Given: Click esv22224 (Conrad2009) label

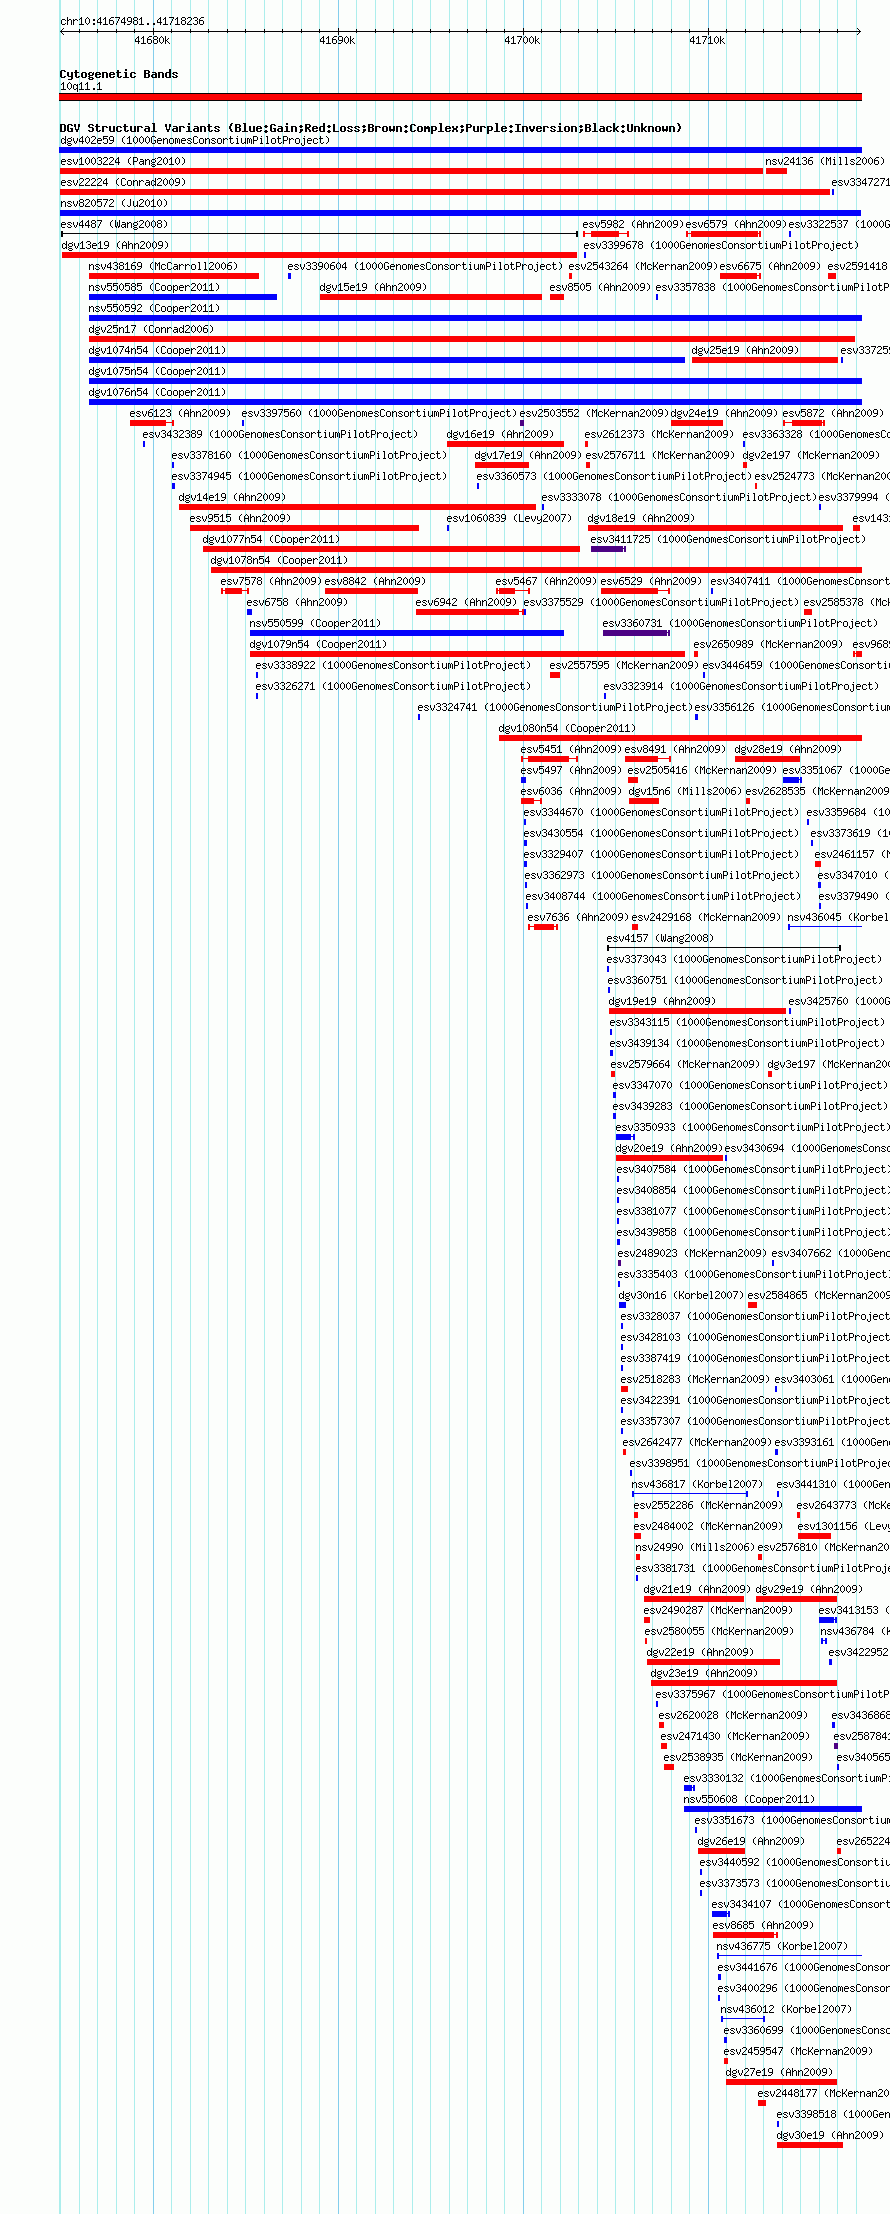Looking at the screenshot, I should 123,182.
